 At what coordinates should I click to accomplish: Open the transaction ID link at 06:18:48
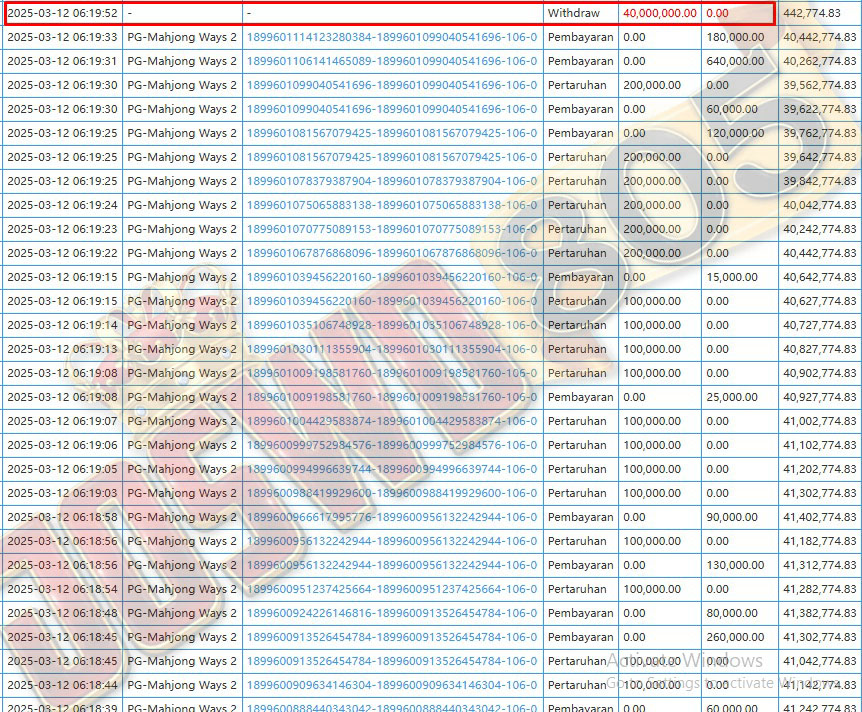(391, 613)
